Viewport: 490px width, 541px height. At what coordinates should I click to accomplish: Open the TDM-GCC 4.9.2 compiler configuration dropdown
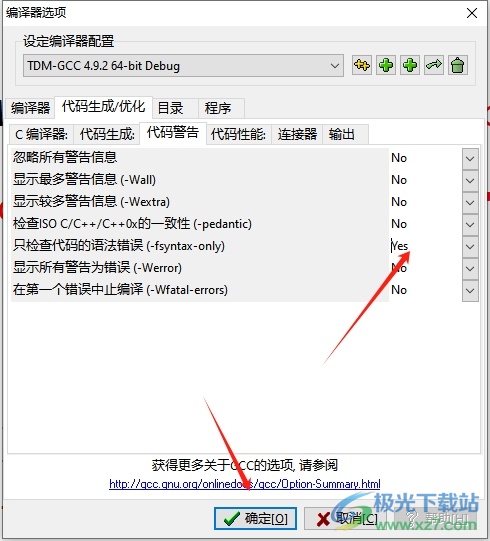tap(183, 66)
